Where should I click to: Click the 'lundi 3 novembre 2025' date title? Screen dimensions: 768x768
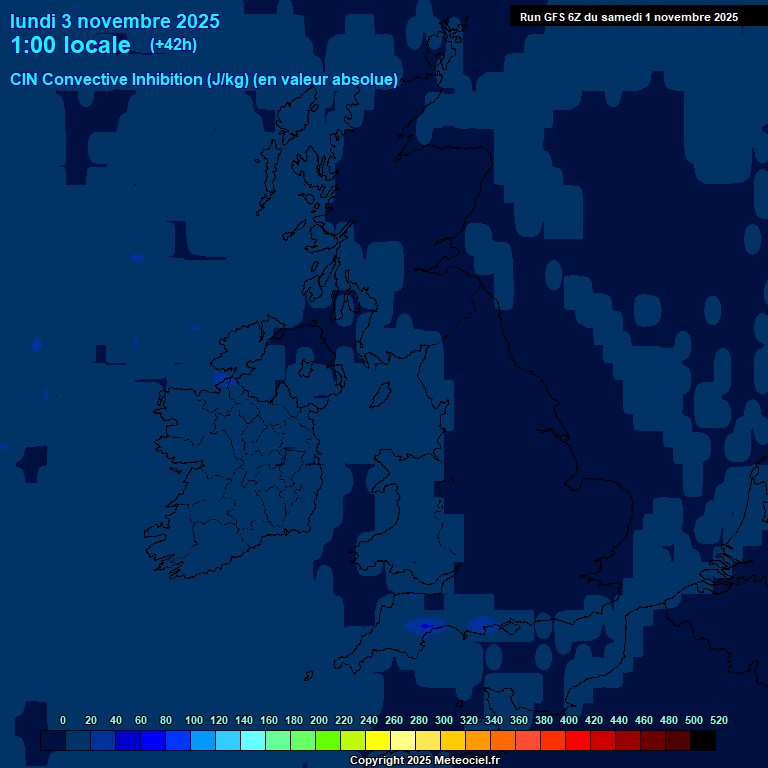click(115, 21)
